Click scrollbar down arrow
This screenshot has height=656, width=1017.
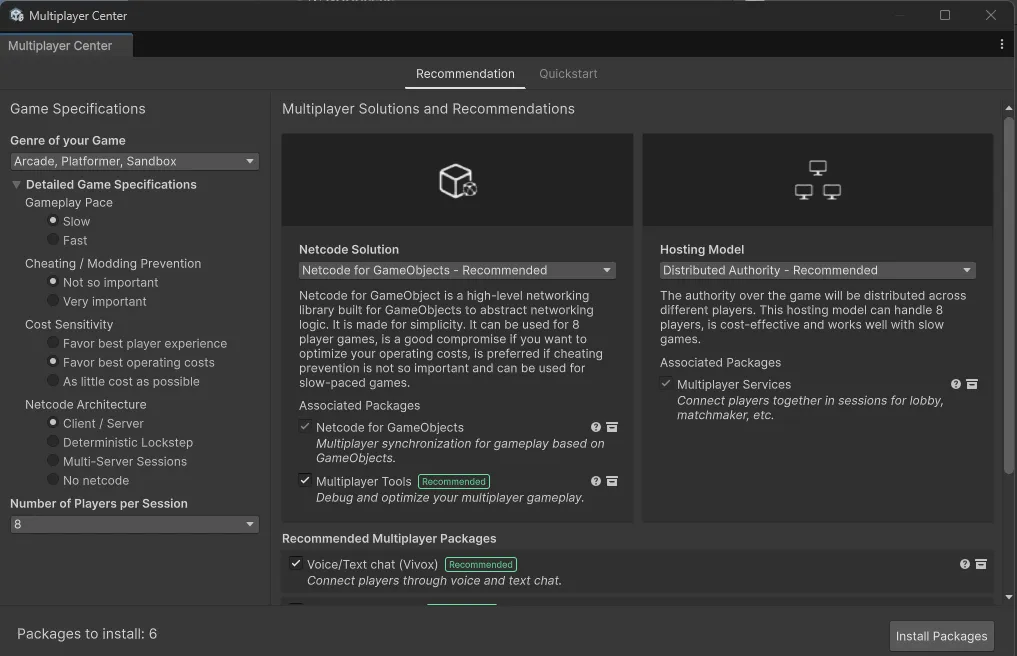click(1009, 597)
